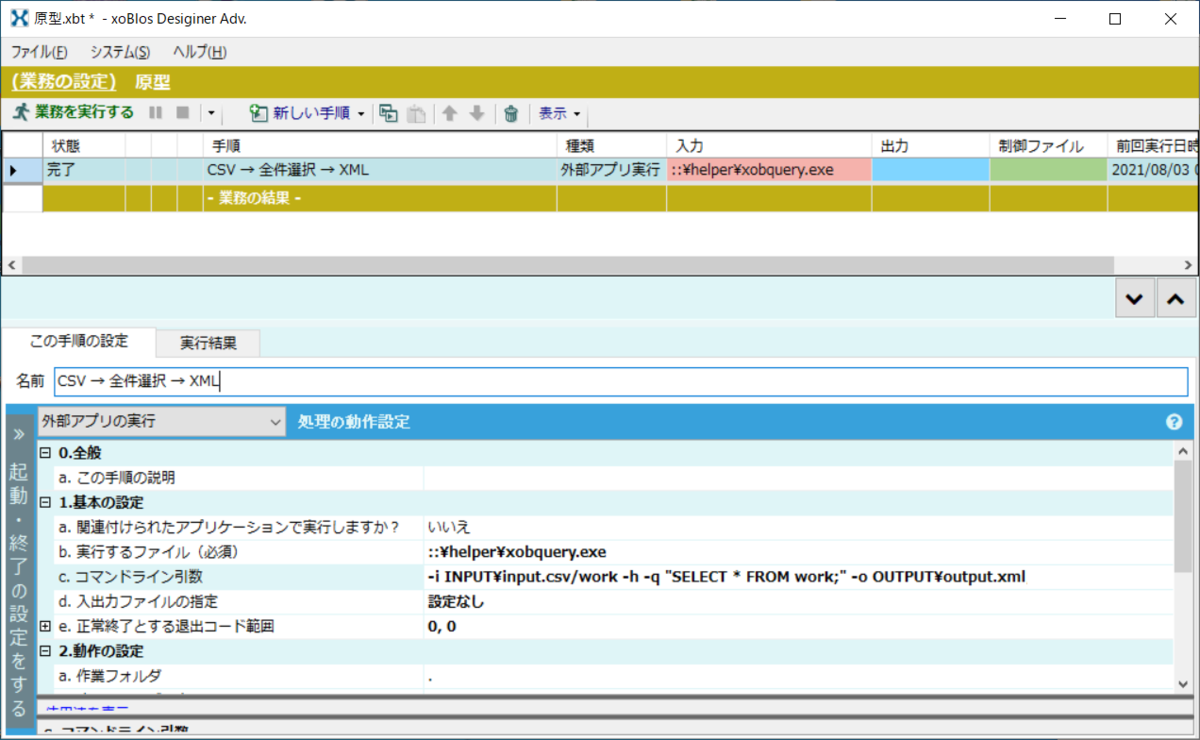The height and width of the screenshot is (740, 1200).
Task: Click the 業務を実行する run icon
Action: tap(21, 113)
